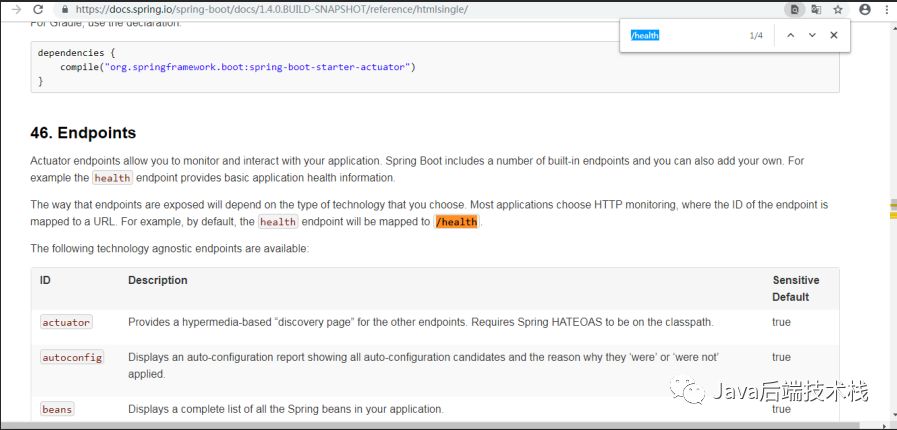Image resolution: width=897 pixels, height=430 pixels.
Task: Click the 'health' code in the first paragraph
Action: [112, 178]
